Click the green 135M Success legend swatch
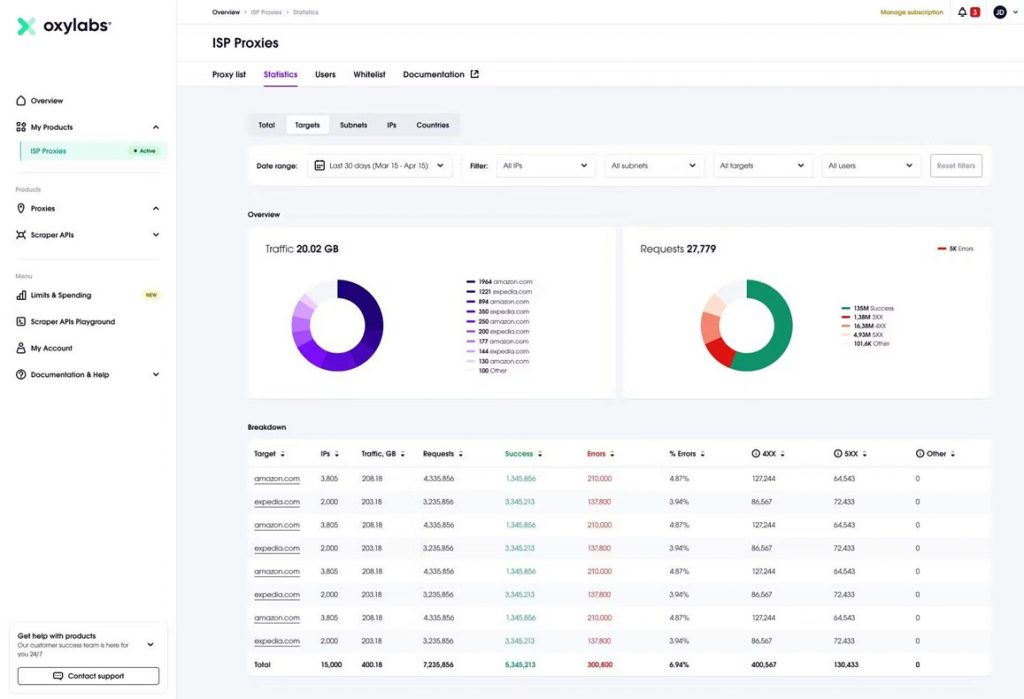 (x=846, y=308)
